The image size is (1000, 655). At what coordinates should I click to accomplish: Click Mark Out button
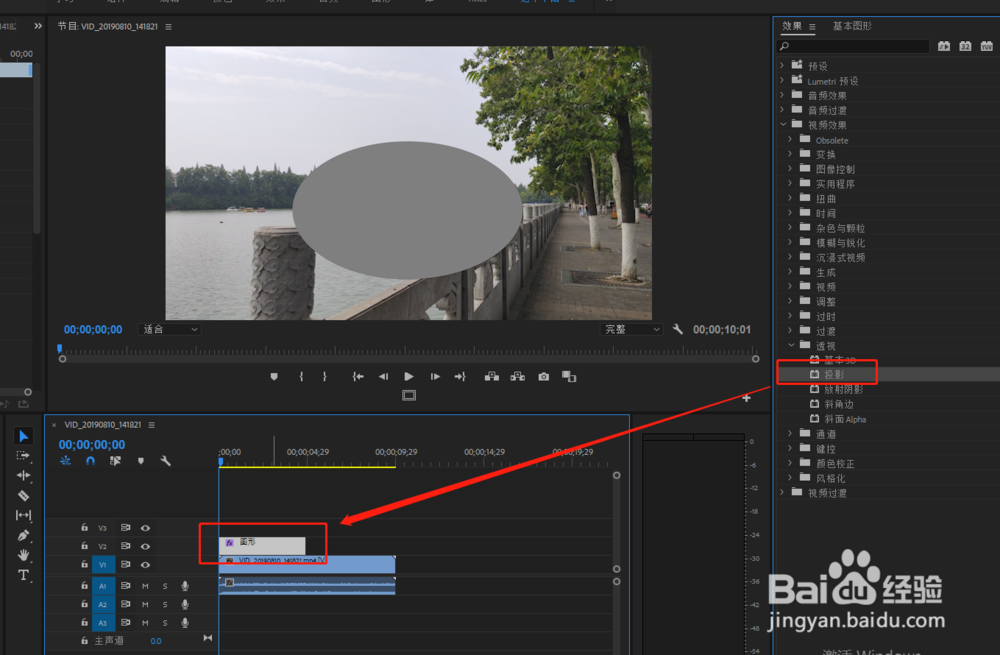pyautogui.click(x=325, y=377)
